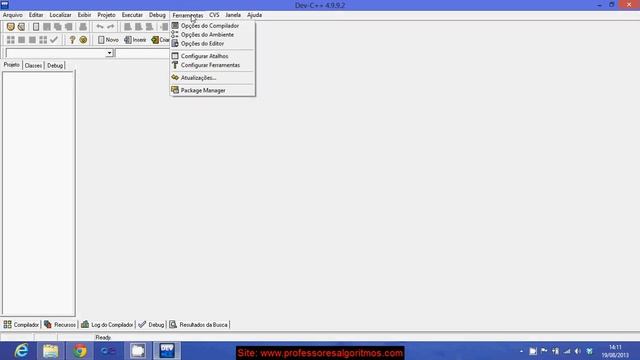The width and height of the screenshot is (640, 360).
Task: Open the class selector dropdown arrow
Action: pos(109,53)
